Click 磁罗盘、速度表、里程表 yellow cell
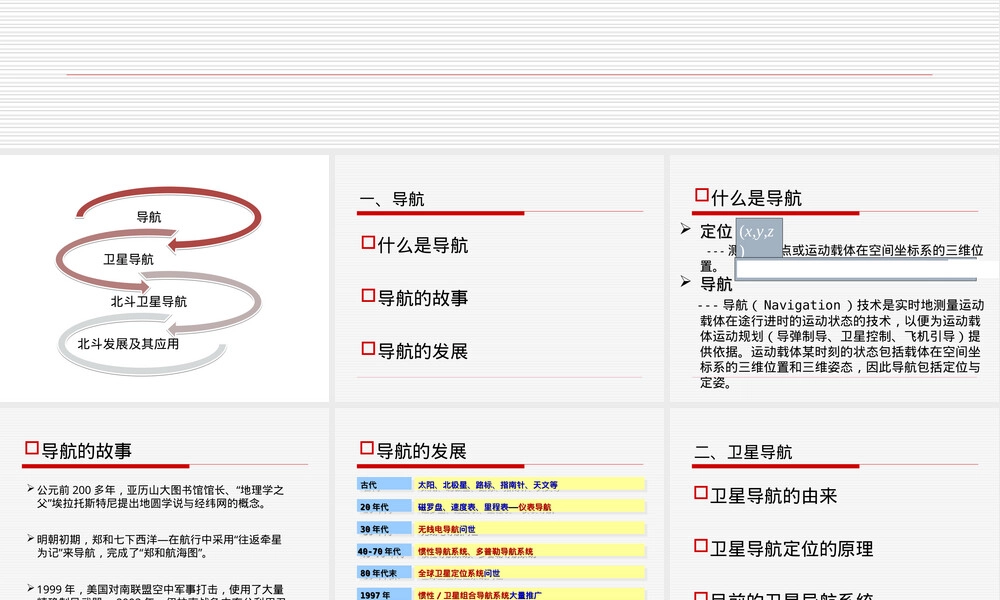The image size is (1000, 600). click(529, 507)
